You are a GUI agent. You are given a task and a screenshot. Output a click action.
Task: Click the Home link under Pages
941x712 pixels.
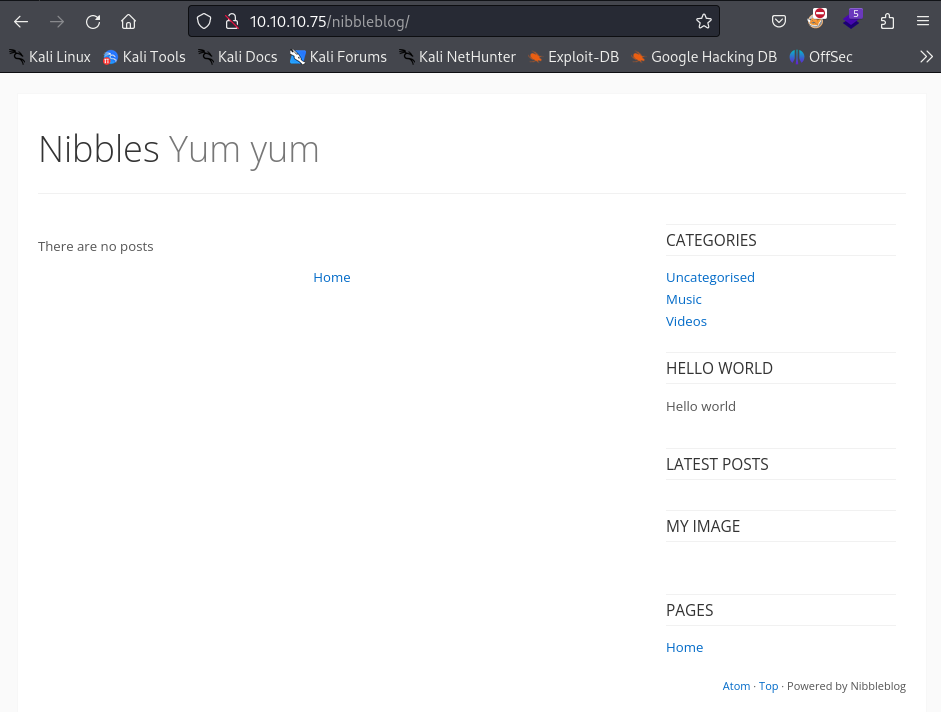[x=684, y=647]
